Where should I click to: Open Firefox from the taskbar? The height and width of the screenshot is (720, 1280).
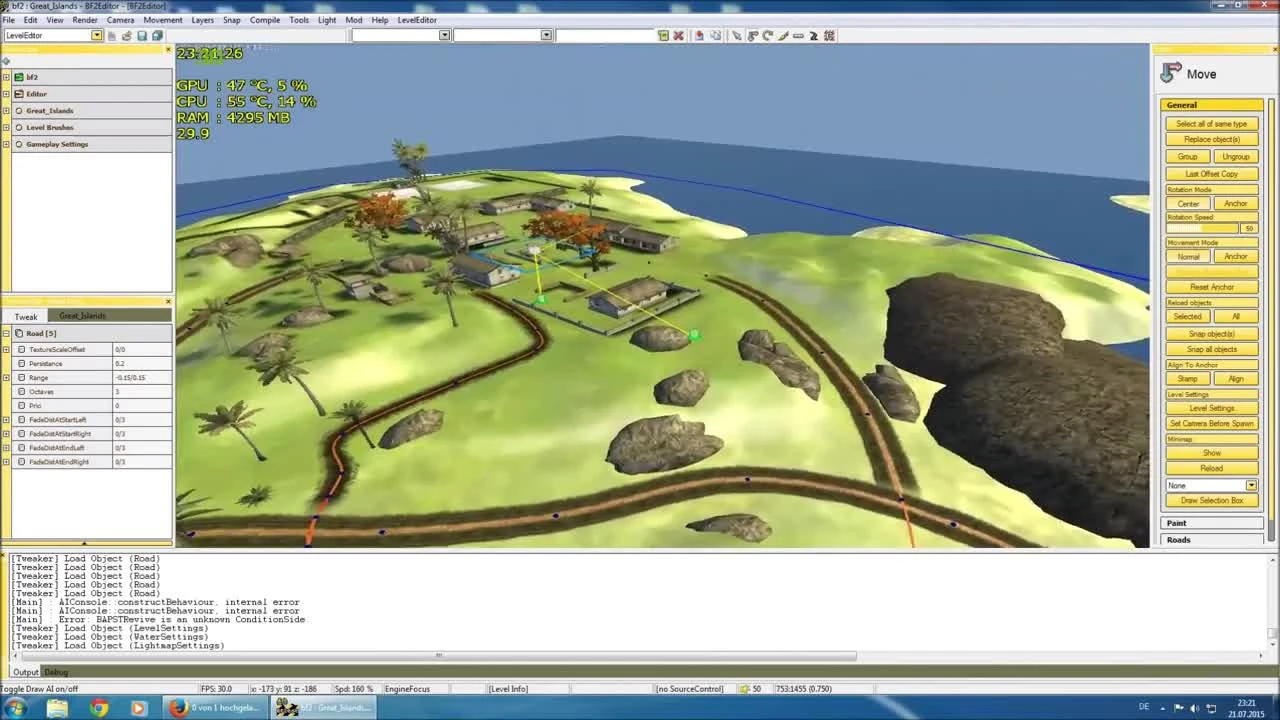(179, 707)
